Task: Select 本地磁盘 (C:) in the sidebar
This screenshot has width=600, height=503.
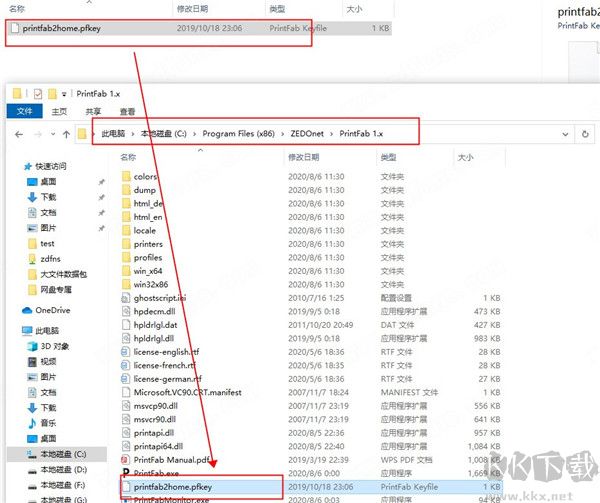Action: (63, 454)
